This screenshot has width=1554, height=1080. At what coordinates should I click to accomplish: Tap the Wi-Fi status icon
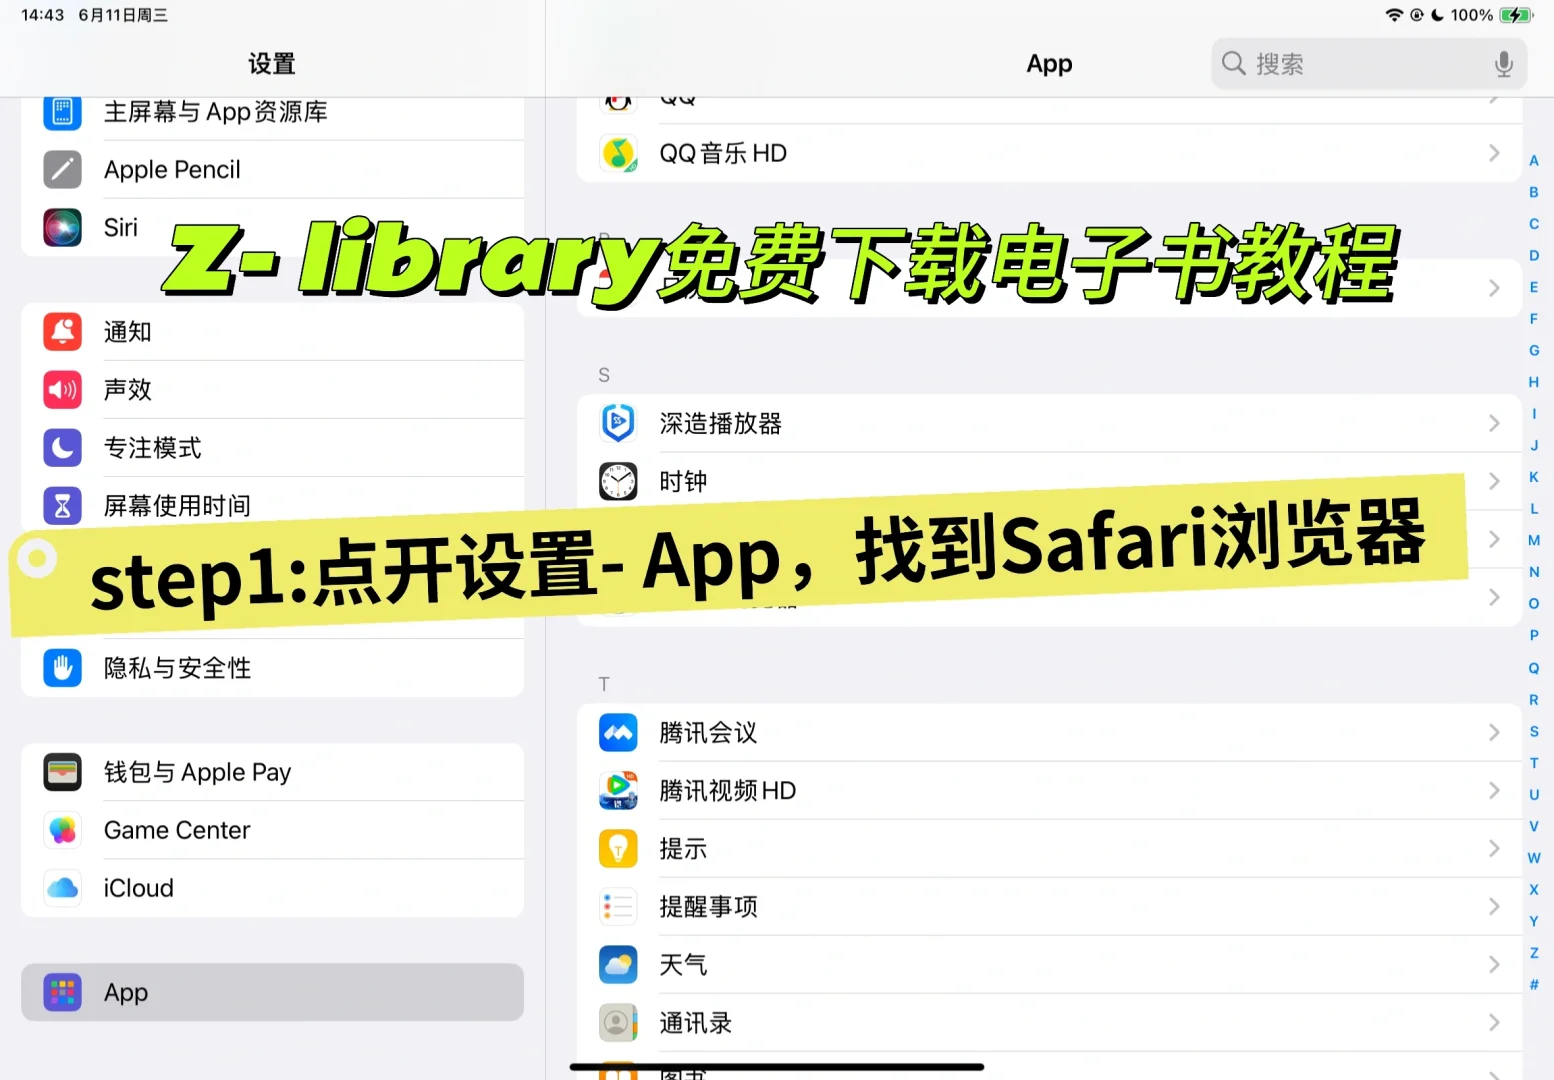(1394, 15)
